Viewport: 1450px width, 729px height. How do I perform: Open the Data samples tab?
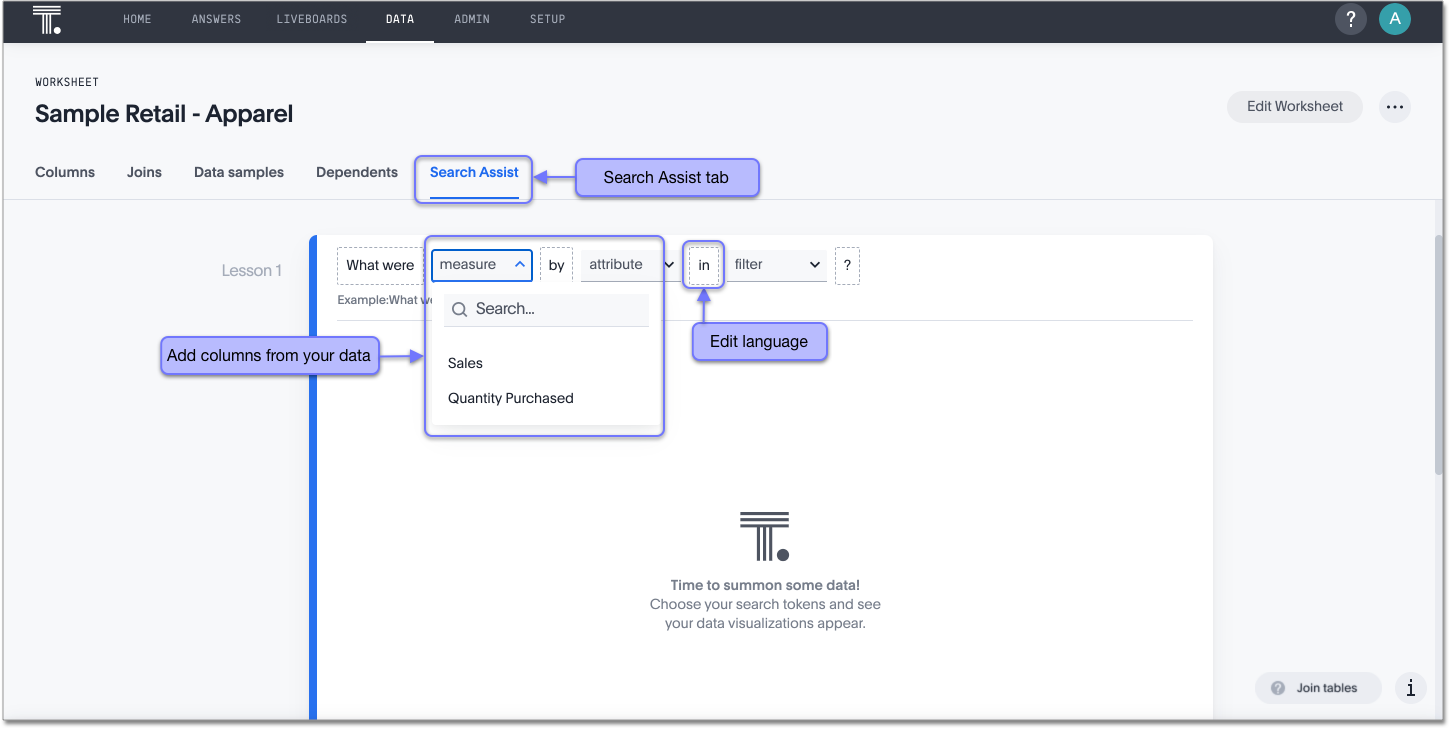click(x=239, y=172)
